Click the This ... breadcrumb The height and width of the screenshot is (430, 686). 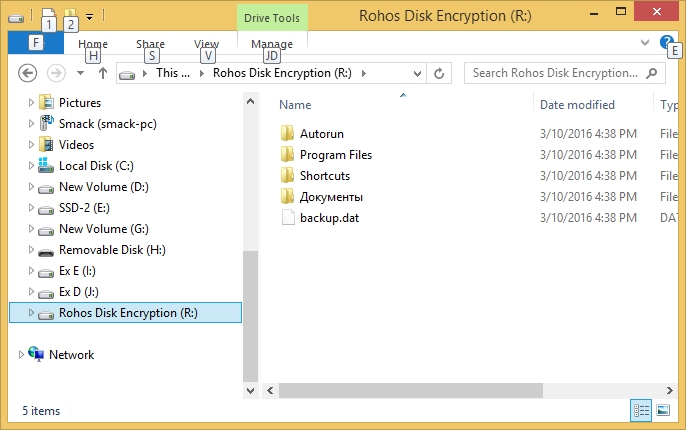pyautogui.click(x=173, y=73)
